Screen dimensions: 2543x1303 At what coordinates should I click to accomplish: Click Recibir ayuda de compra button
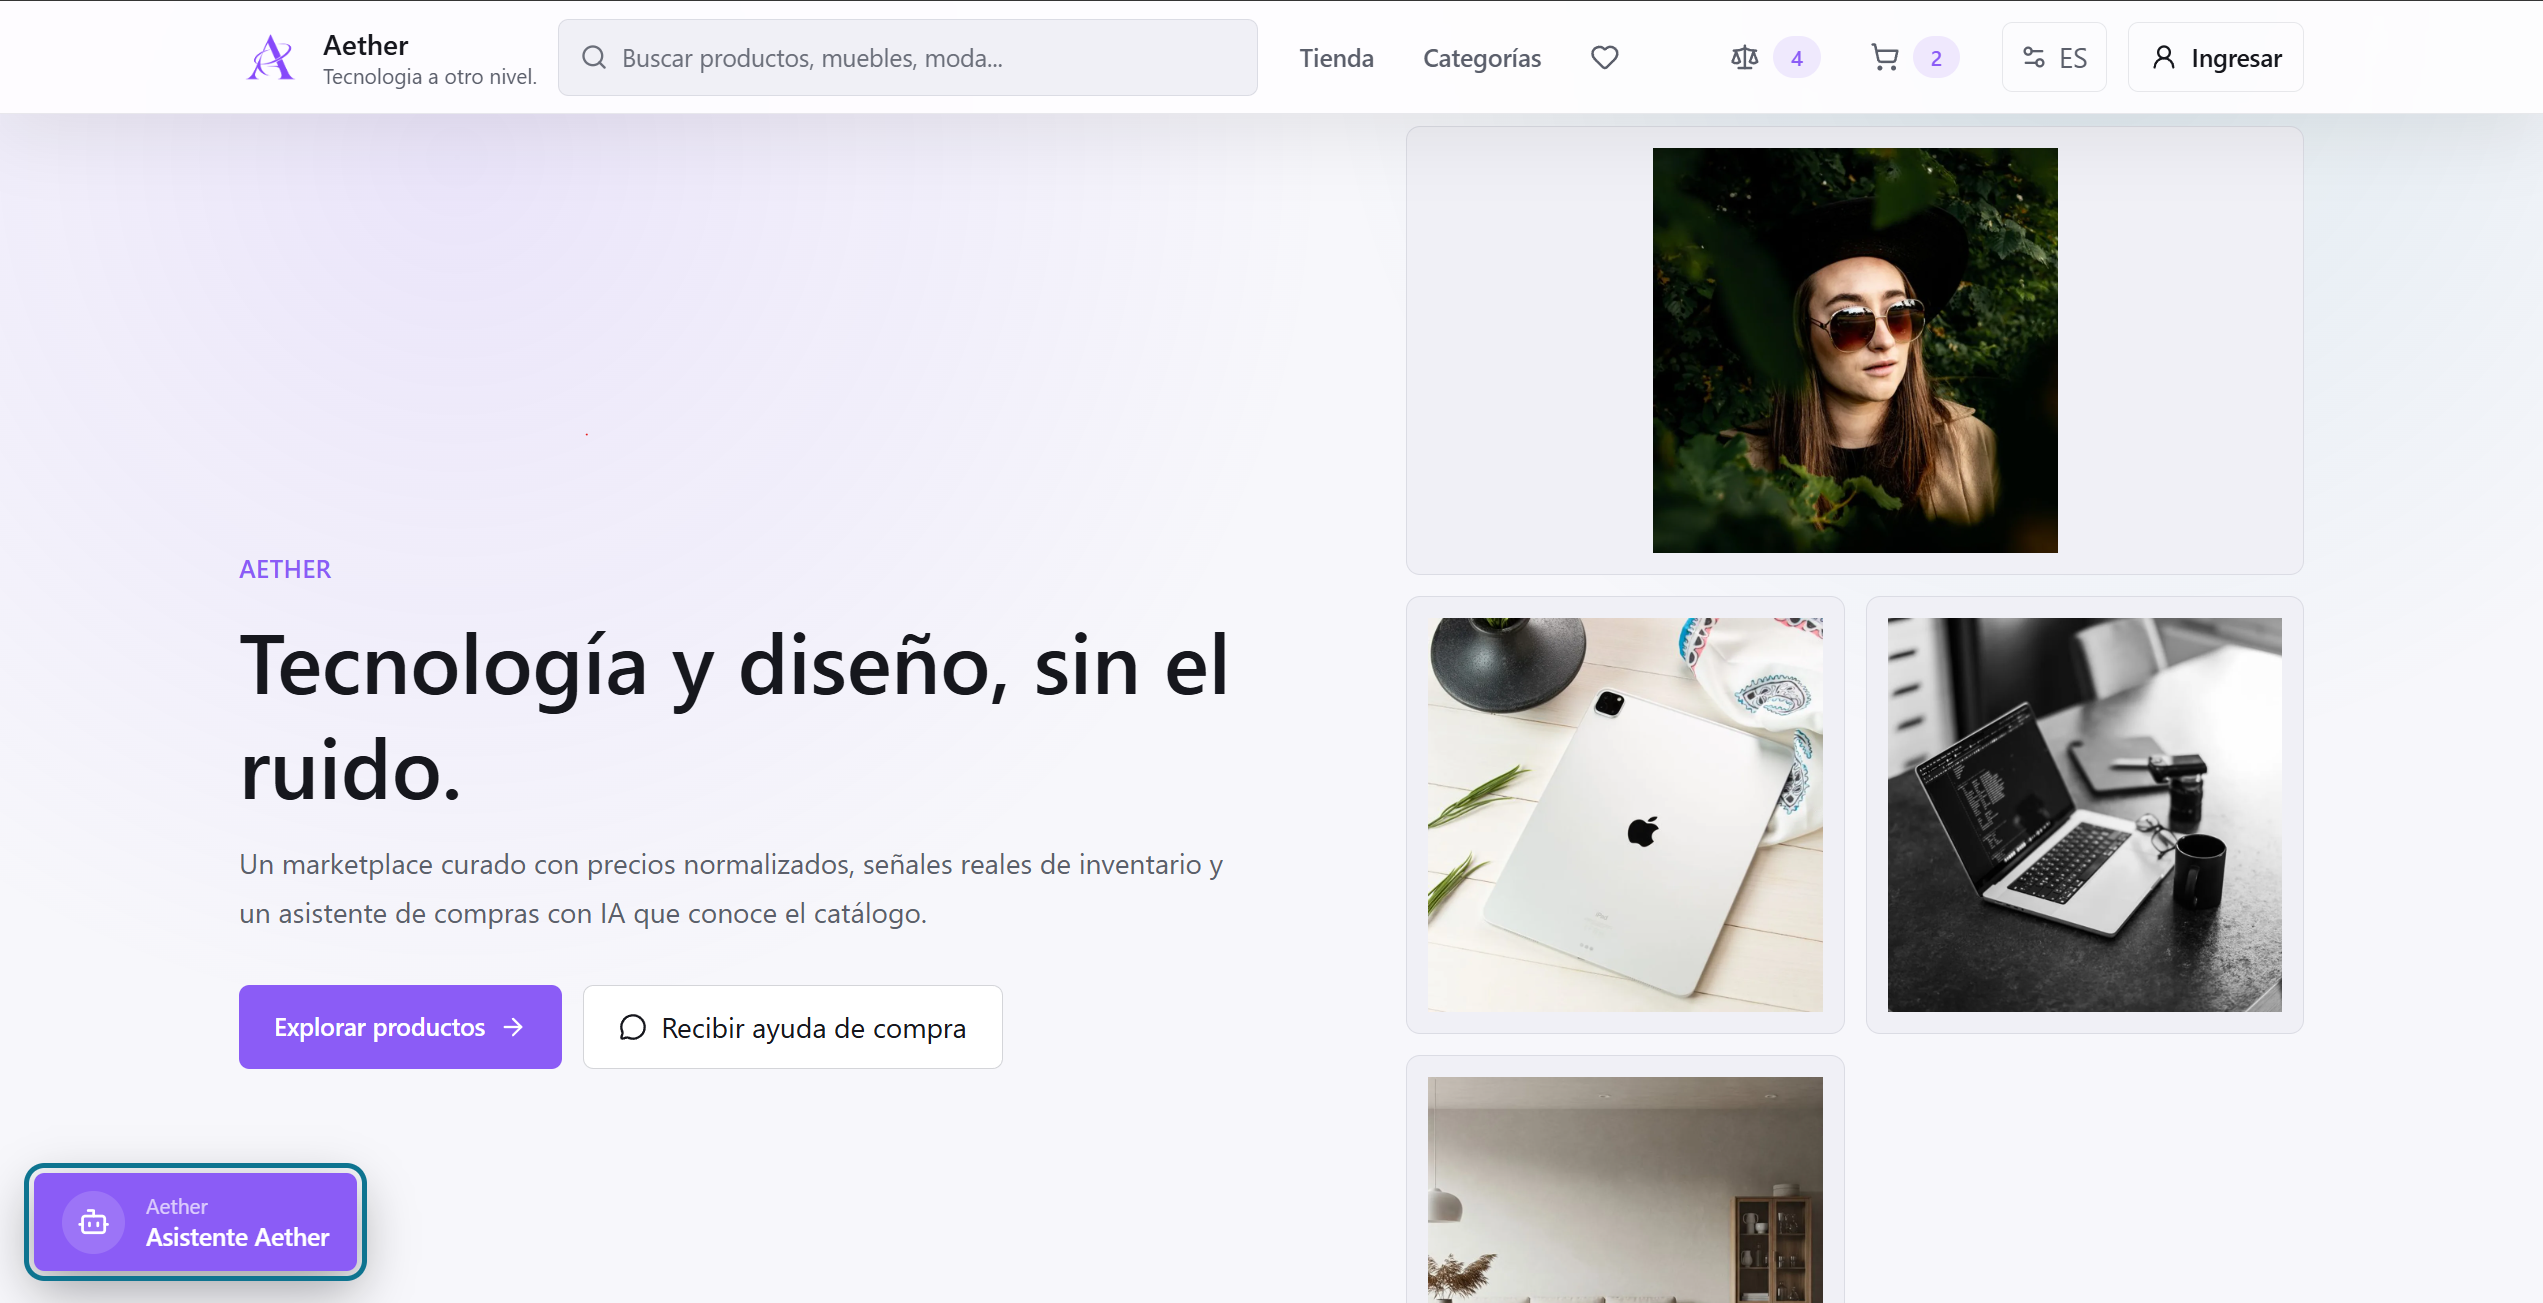coord(793,1027)
